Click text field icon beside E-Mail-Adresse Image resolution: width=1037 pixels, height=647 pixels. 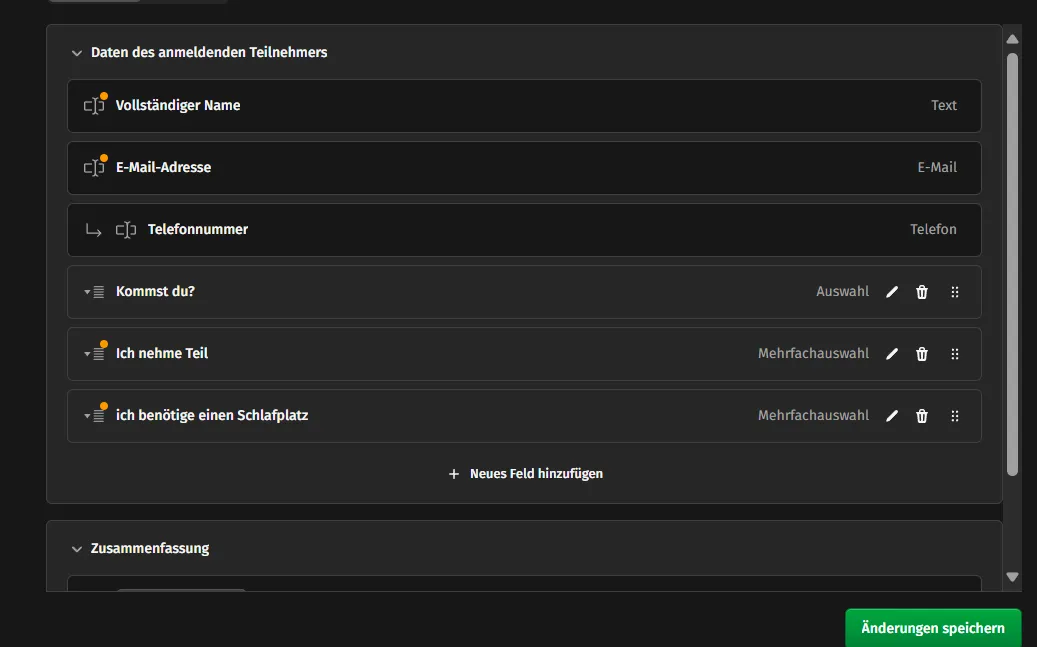(x=94, y=168)
